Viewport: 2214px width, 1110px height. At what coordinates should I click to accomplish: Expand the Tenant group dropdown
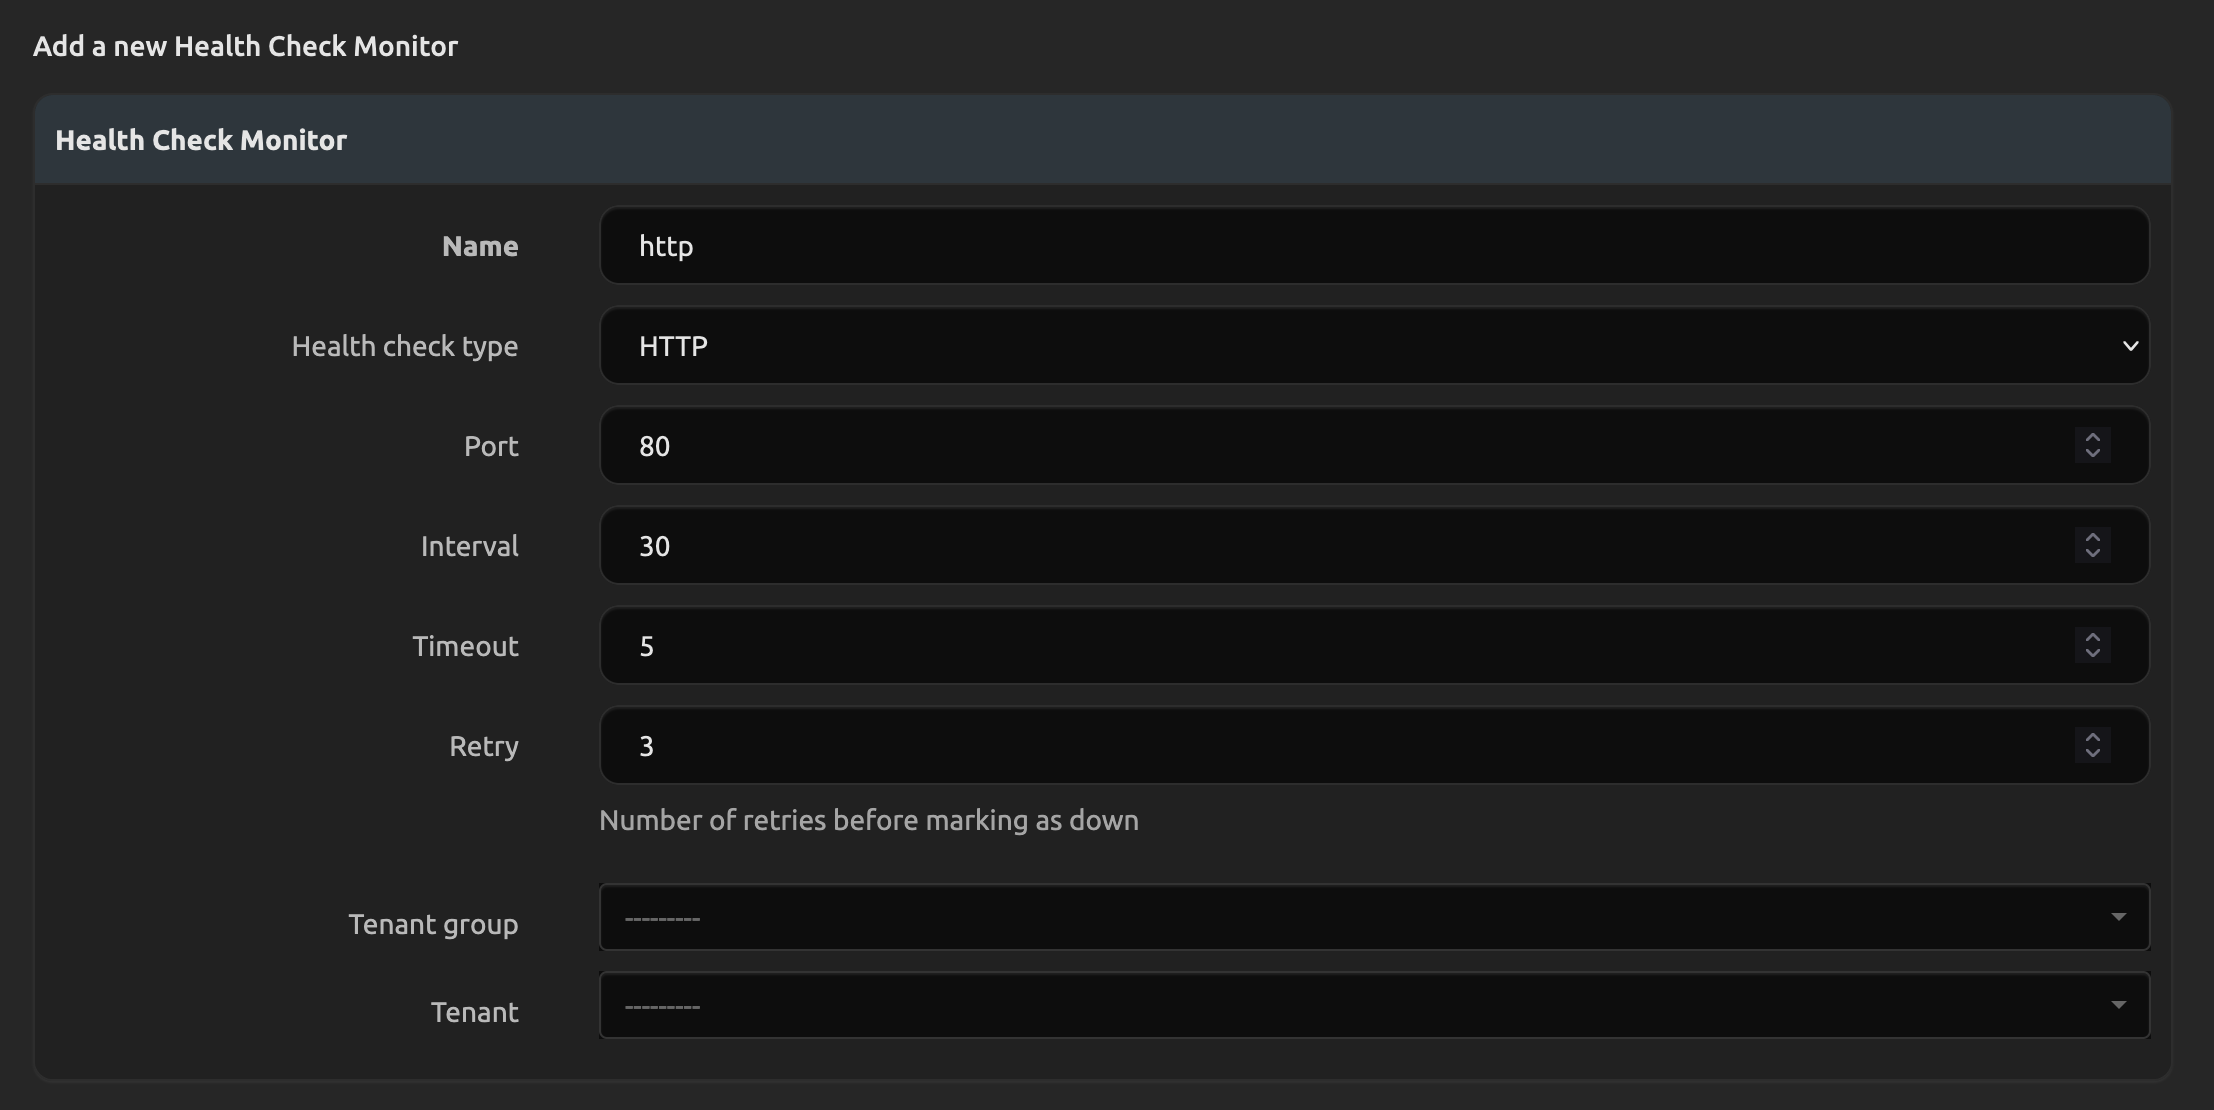[x=1373, y=918]
